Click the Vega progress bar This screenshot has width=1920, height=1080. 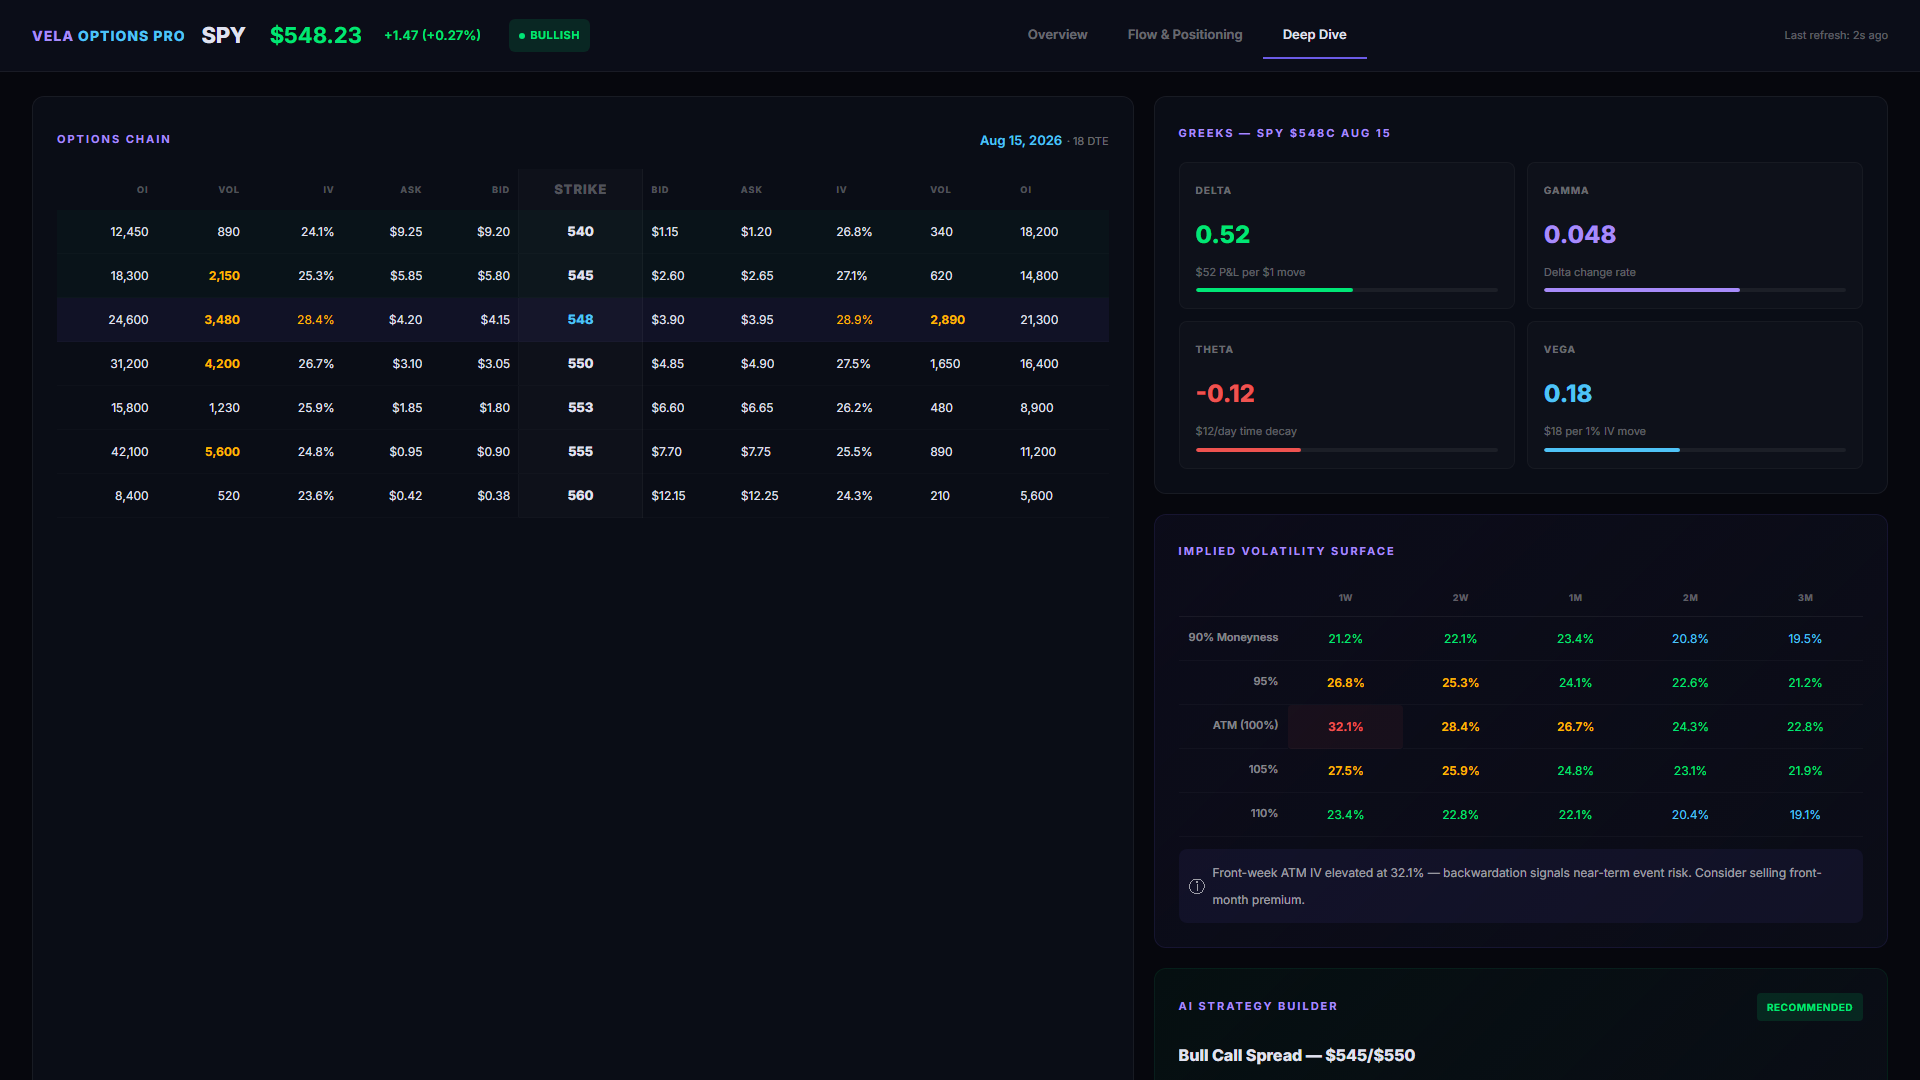tap(1694, 450)
